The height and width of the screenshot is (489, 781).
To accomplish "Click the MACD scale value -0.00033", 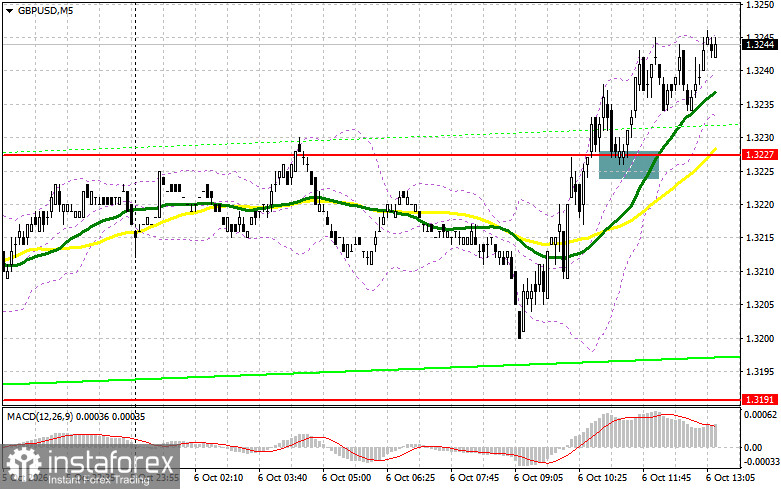I will [x=761, y=462].
